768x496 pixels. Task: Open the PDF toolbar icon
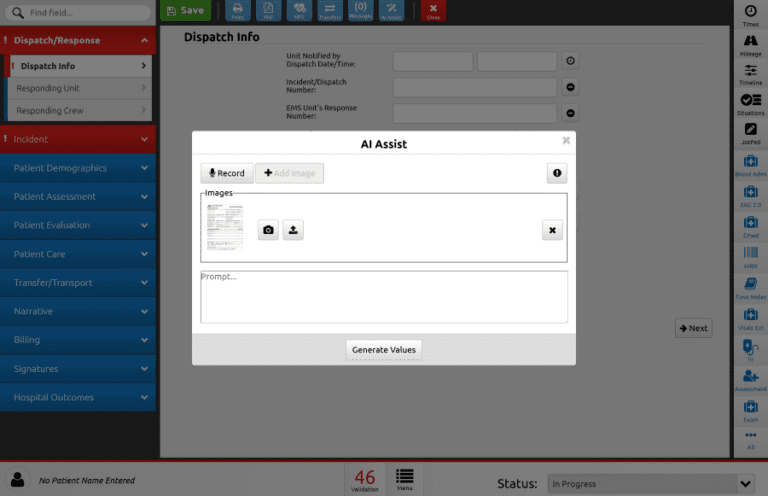click(268, 10)
